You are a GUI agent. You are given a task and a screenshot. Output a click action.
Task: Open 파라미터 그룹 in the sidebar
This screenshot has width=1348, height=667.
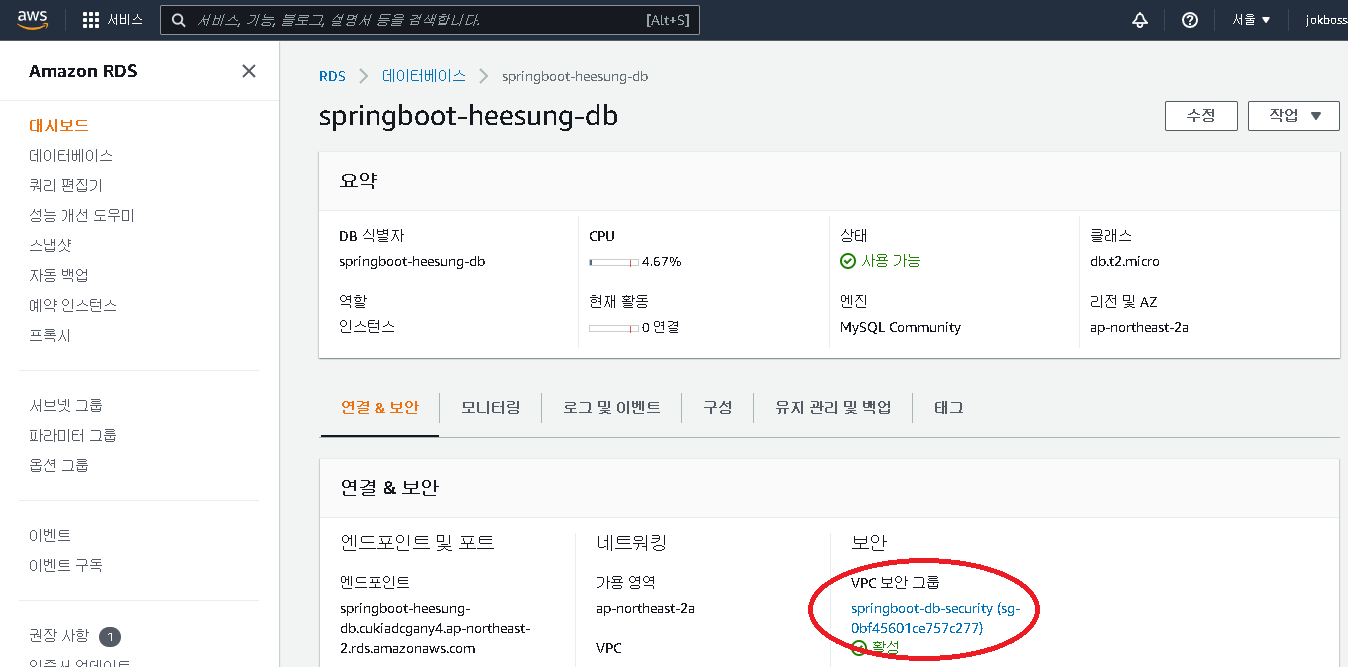(x=73, y=436)
